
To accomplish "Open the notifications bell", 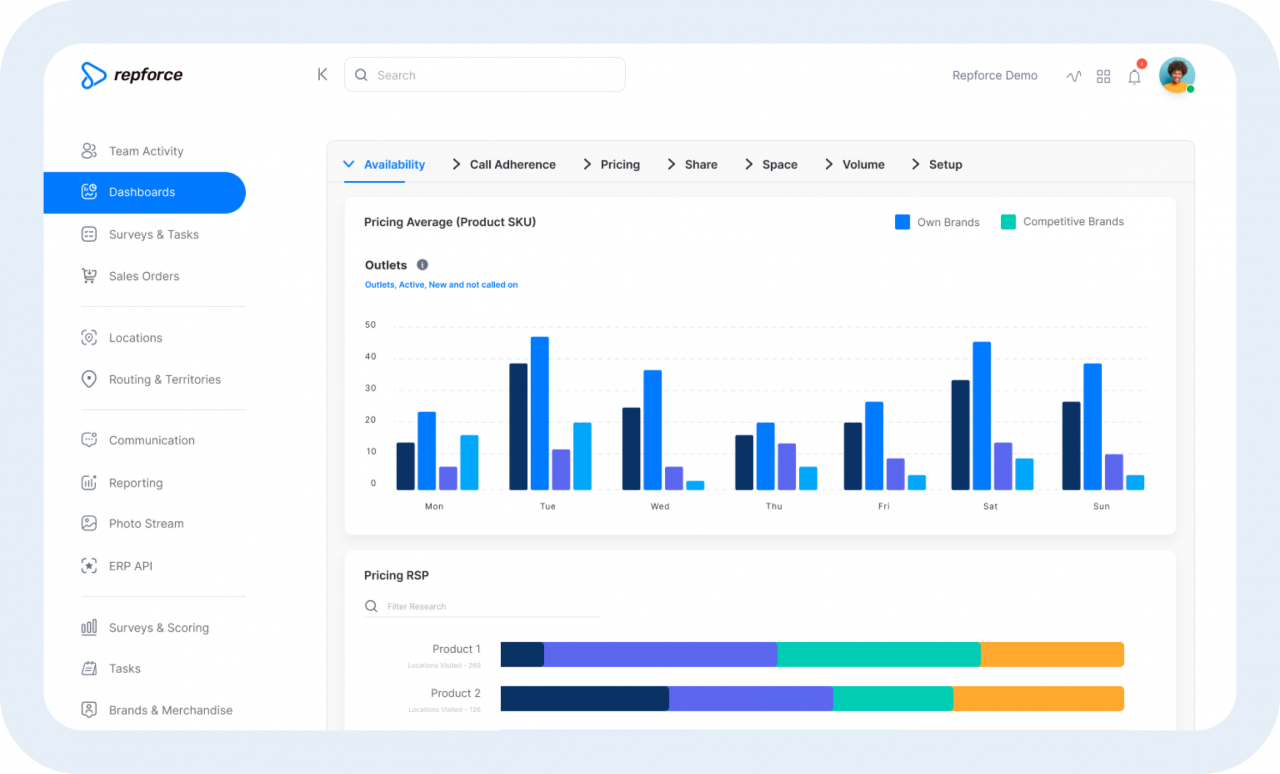I will pos(1134,76).
